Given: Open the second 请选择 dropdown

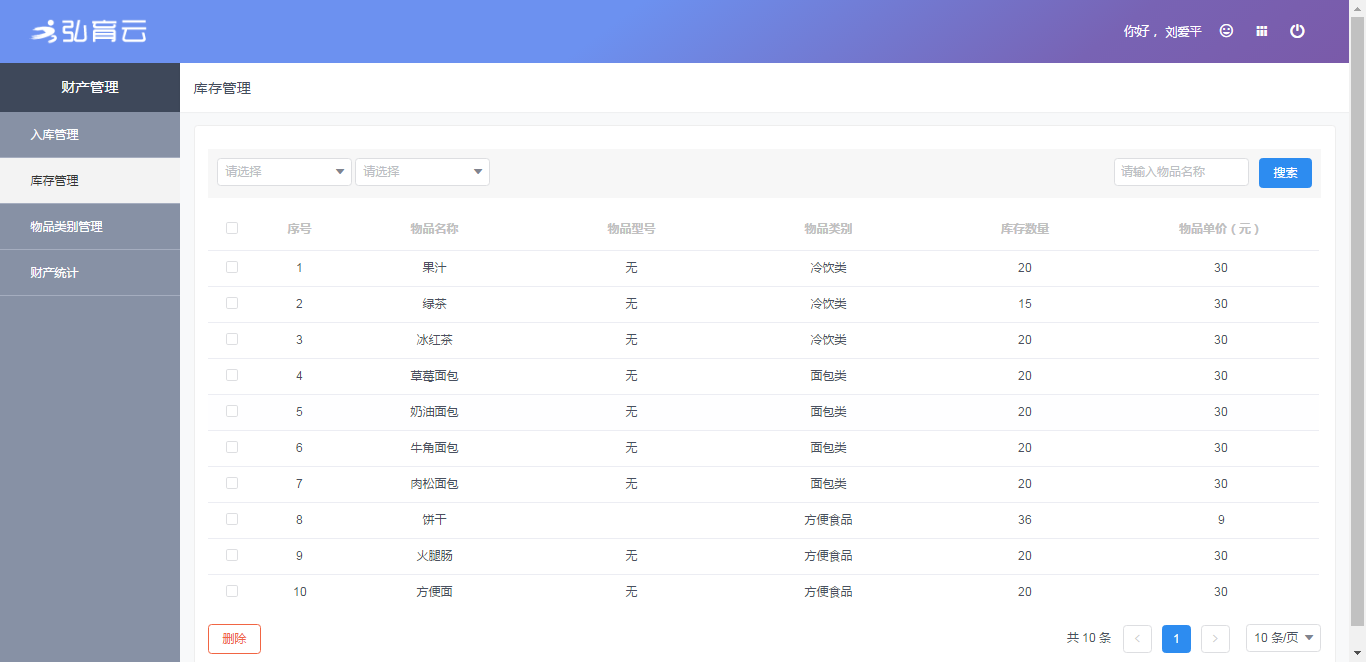Looking at the screenshot, I should 422,172.
